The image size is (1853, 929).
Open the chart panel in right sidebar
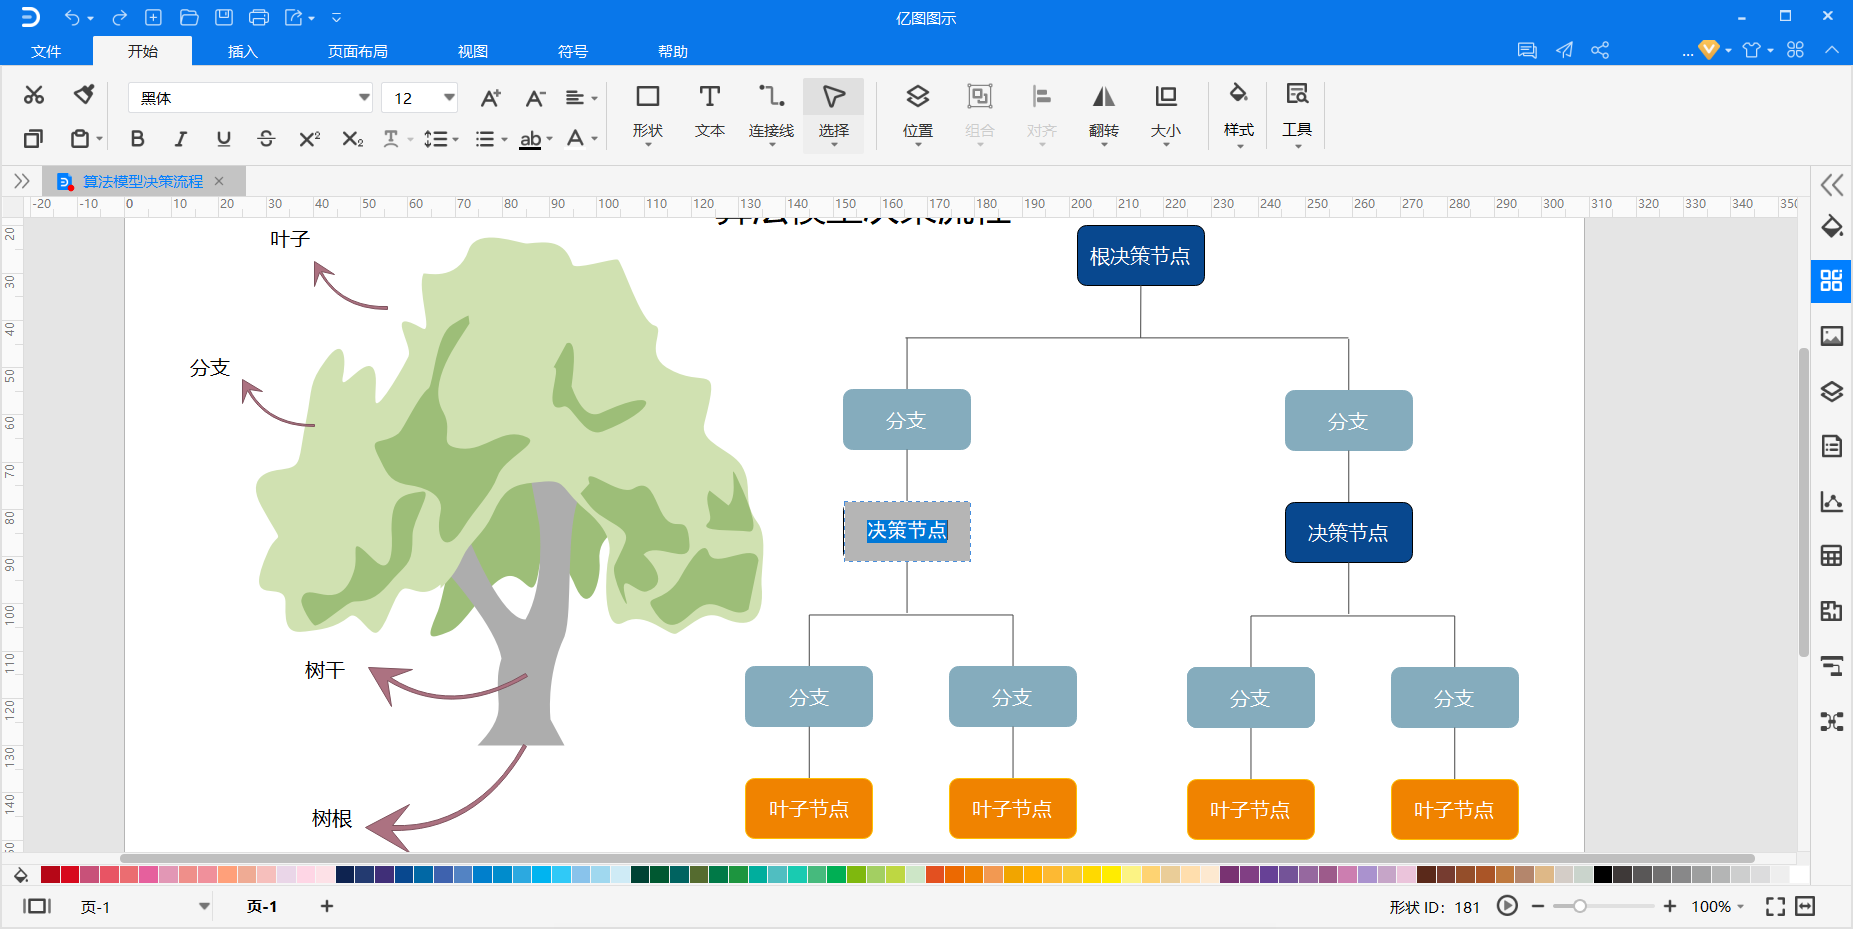coord(1831,501)
